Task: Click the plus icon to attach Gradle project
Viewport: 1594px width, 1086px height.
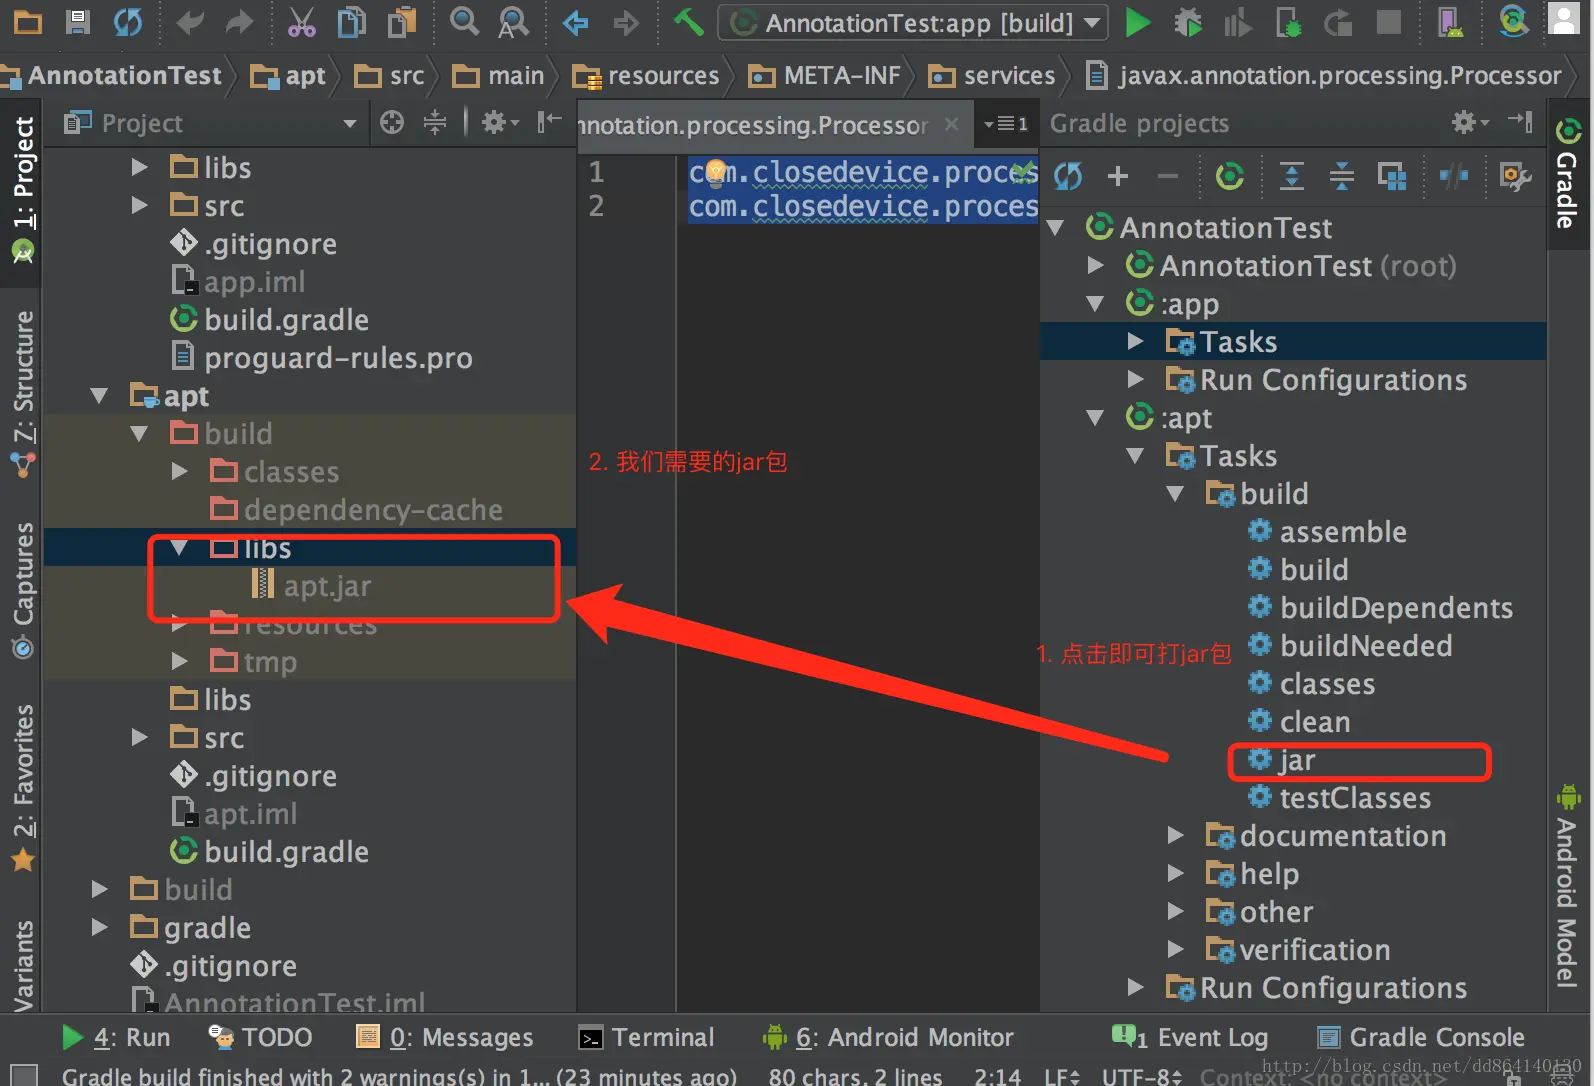Action: pyautogui.click(x=1118, y=177)
